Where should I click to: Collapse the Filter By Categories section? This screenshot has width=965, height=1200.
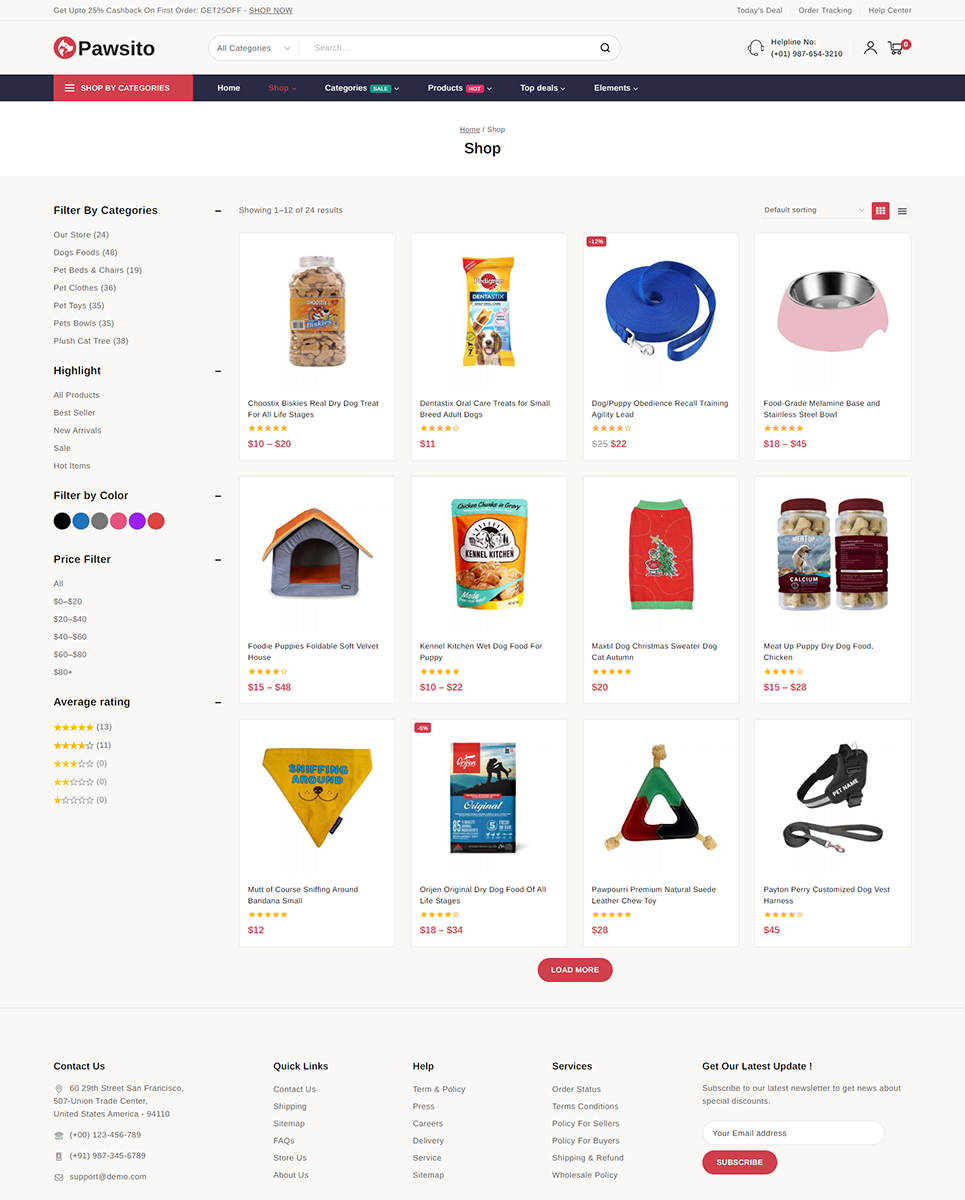tap(218, 211)
